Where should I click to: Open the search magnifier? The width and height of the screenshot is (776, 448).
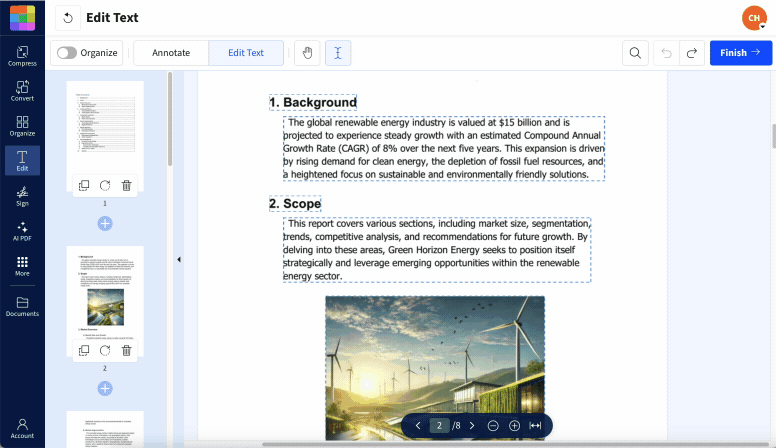635,53
